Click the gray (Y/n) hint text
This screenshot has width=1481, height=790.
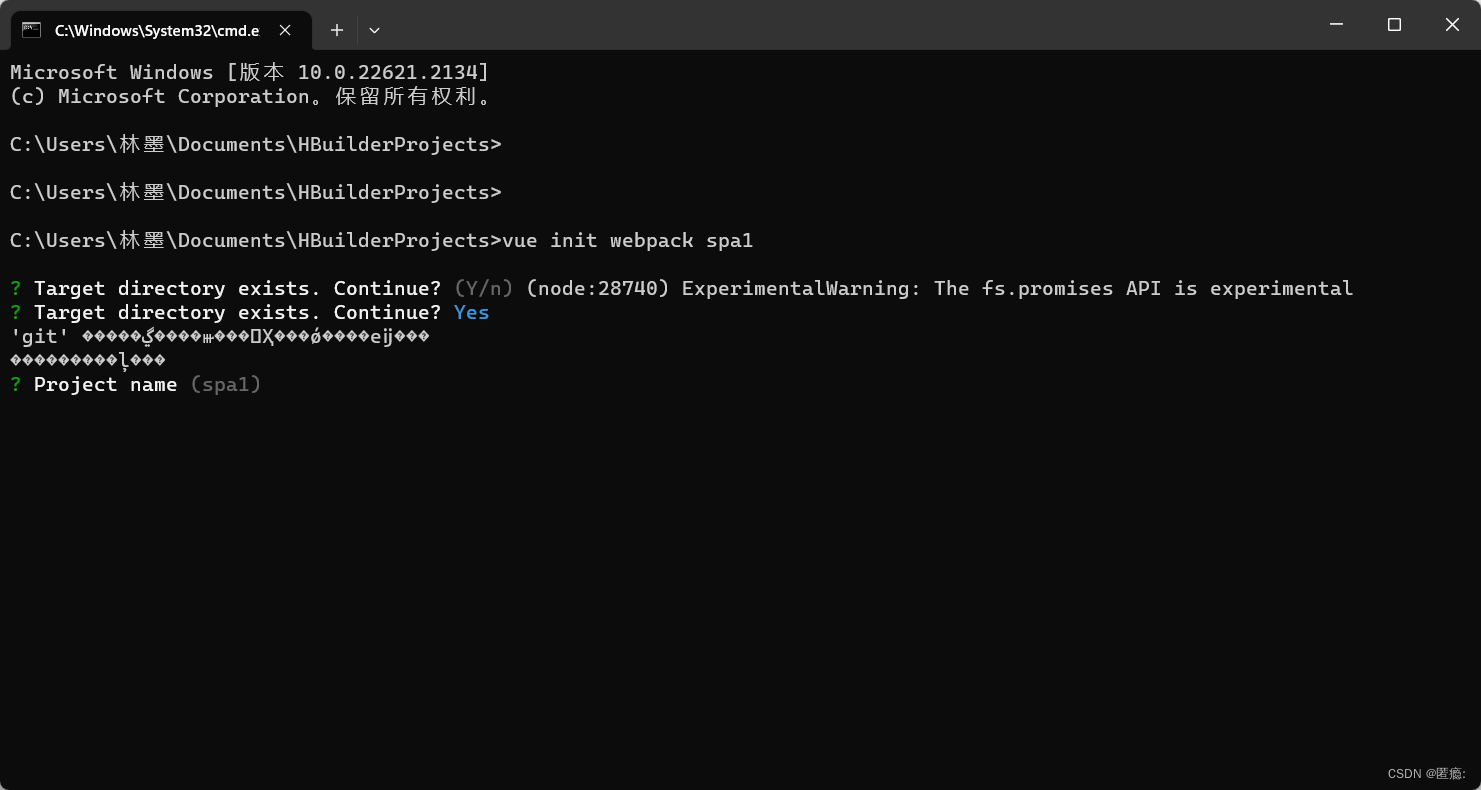pos(483,288)
